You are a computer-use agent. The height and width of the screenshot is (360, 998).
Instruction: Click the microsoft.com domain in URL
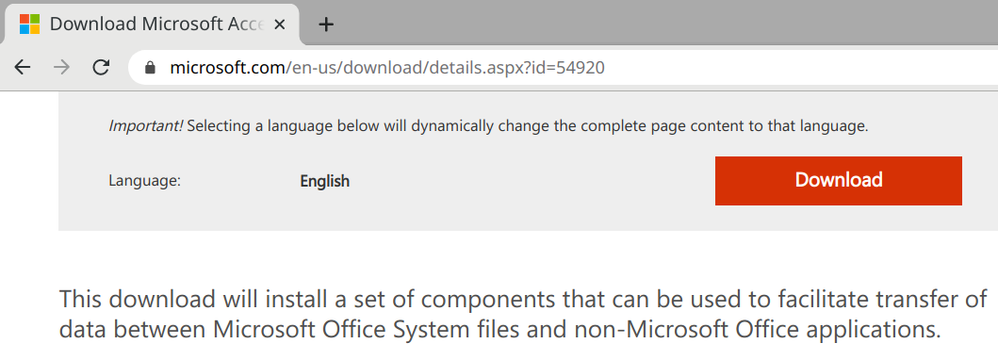click(227, 67)
